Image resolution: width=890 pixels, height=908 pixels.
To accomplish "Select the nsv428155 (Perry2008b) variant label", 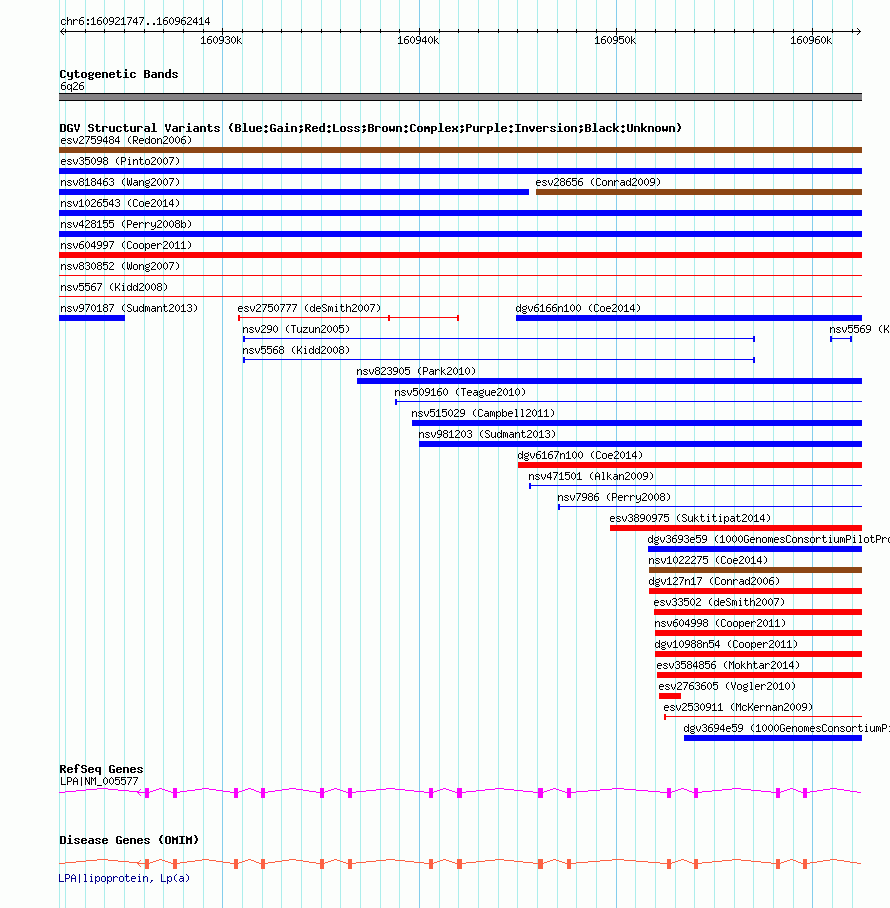I will tap(126, 224).
